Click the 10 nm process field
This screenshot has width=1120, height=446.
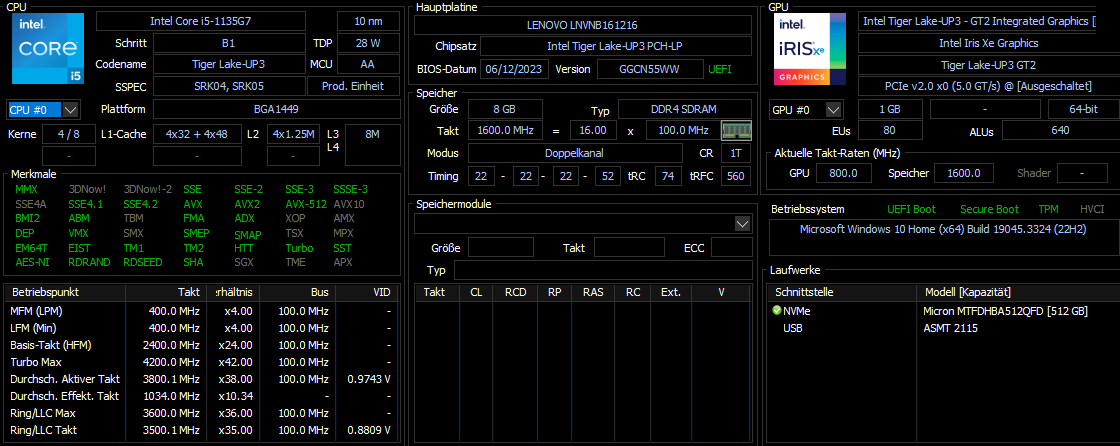click(x=368, y=21)
